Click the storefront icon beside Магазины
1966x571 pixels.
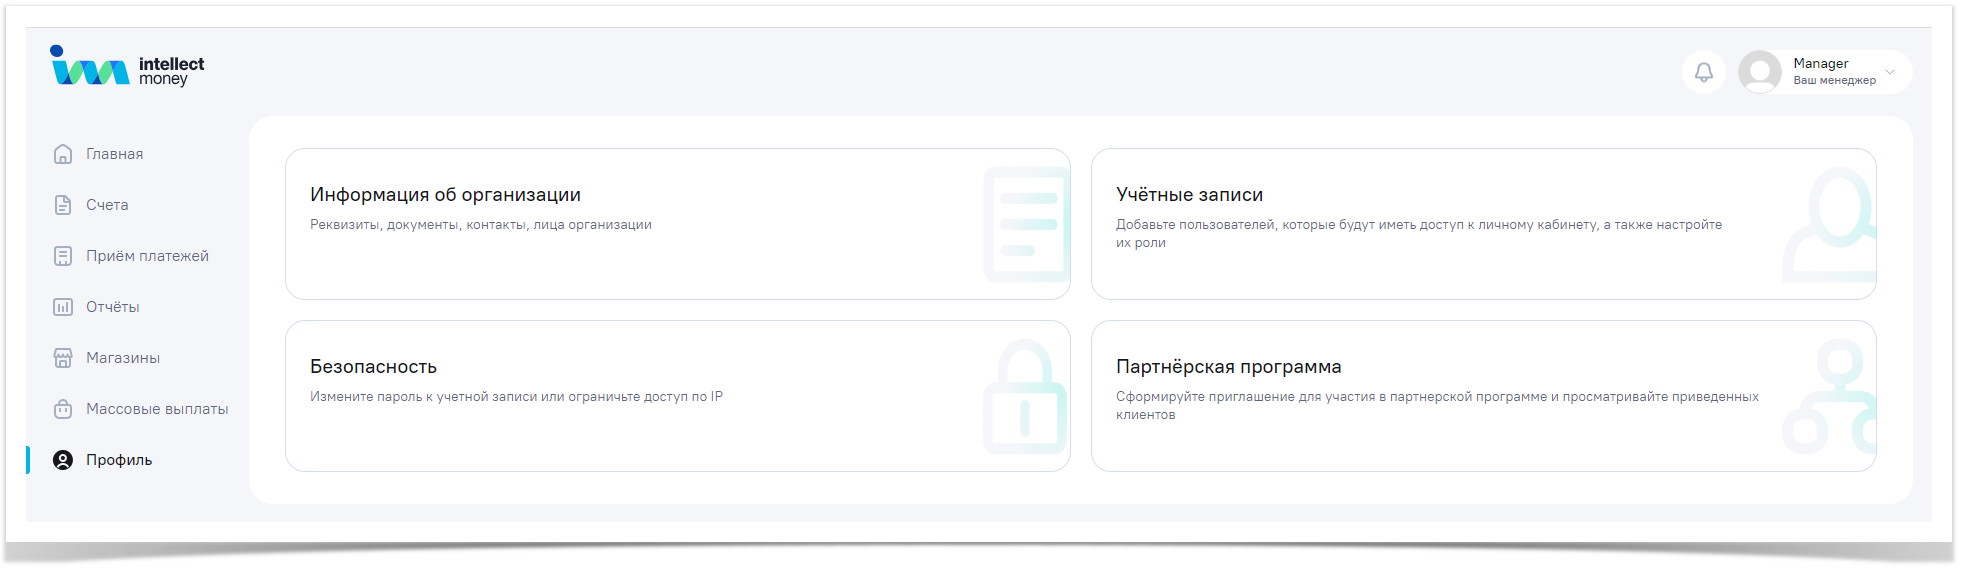(63, 358)
